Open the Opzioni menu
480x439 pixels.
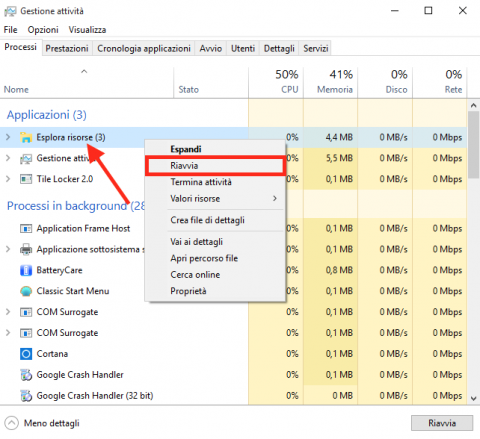43,30
